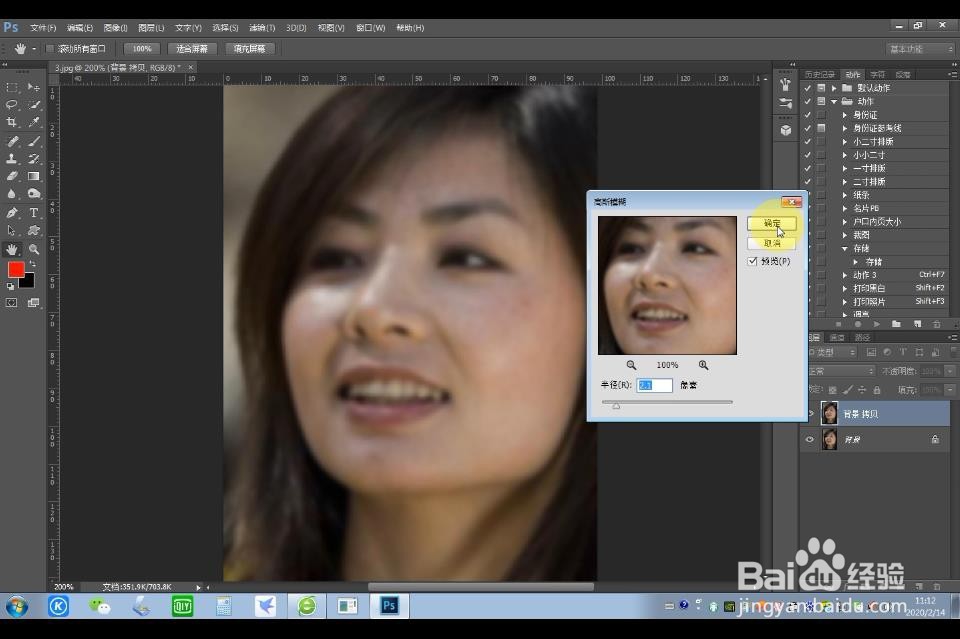
Task: Toggle dialog box for 身份证参考线 action
Action: click(x=821, y=128)
